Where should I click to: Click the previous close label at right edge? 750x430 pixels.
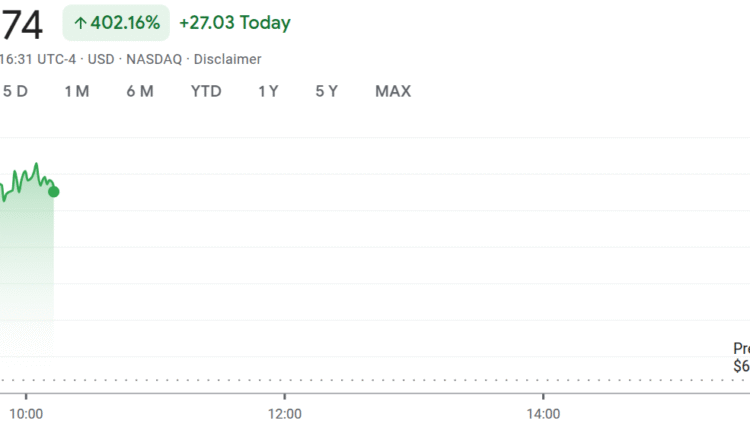point(740,357)
